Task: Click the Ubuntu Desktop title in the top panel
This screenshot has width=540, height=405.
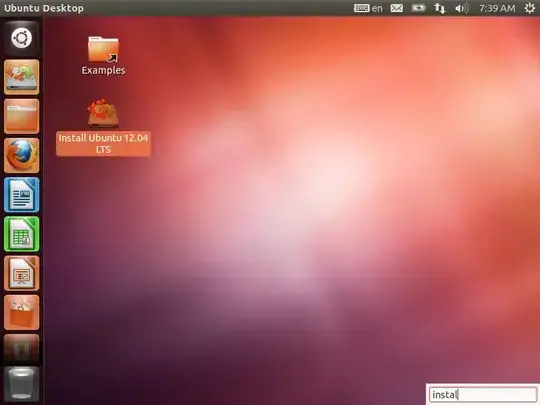Action: tap(44, 8)
